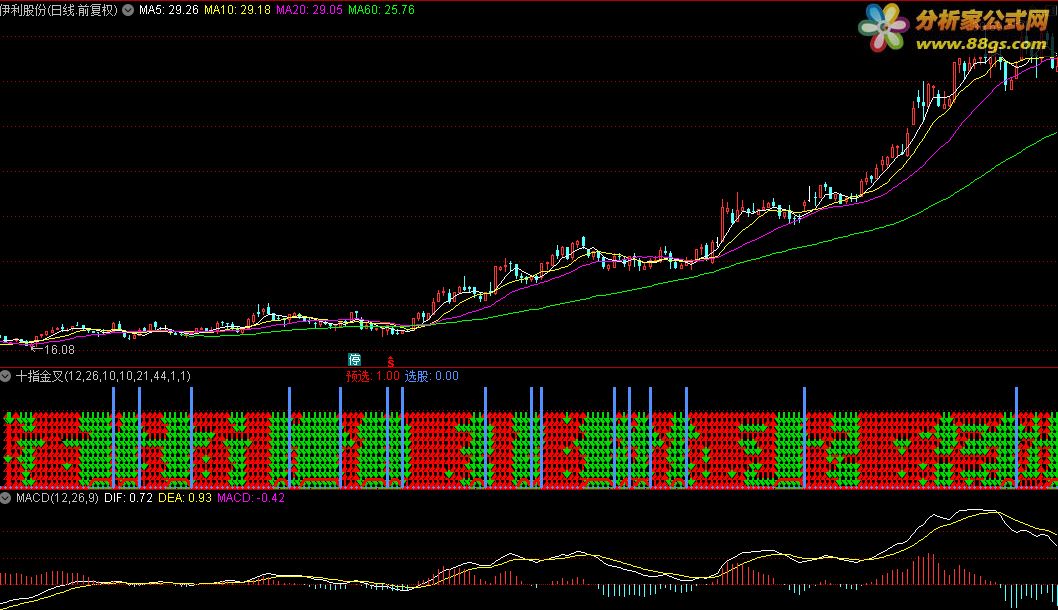Select the MA5: 29.26 label
The image size is (1058, 610).
[169, 10]
